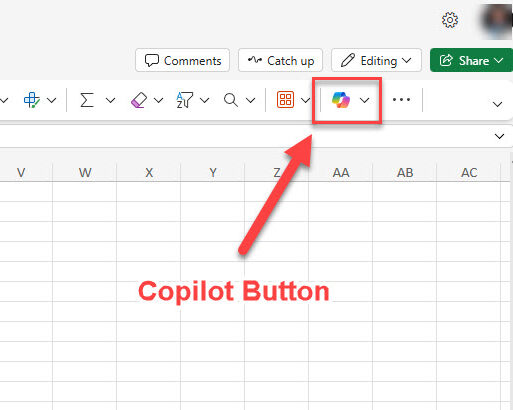Screen dimensions: 513x410
Task: Open the Editing mode dropdown
Action: coord(376,60)
